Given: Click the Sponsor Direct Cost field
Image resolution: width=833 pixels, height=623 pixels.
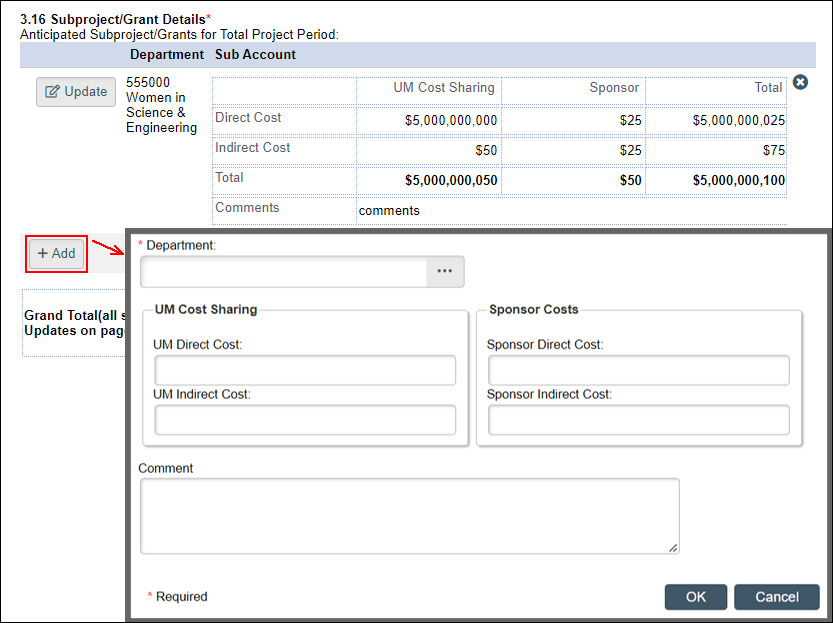Looking at the screenshot, I should coord(639,370).
